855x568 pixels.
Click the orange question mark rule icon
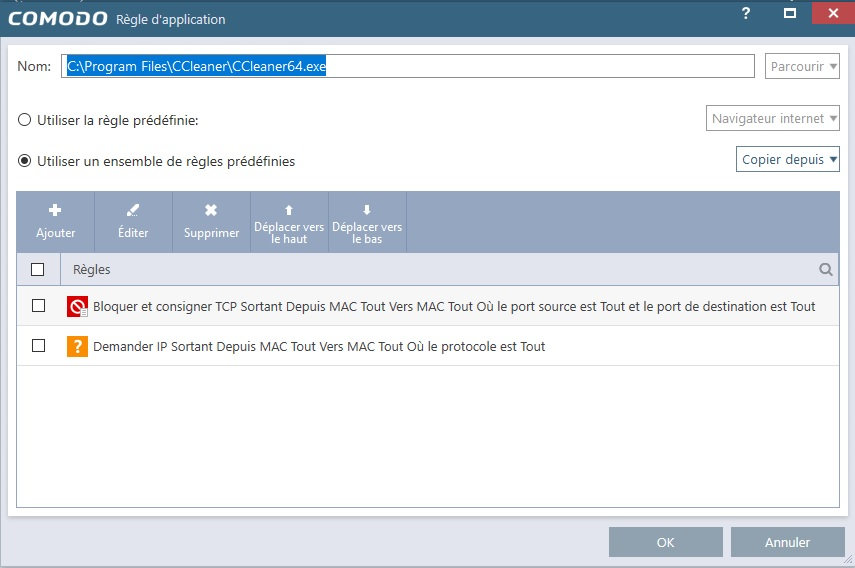point(77,346)
